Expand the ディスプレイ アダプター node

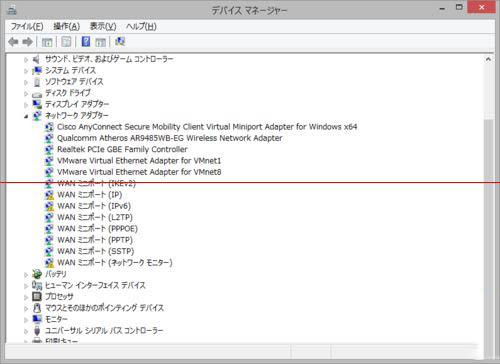pyautogui.click(x=26, y=105)
